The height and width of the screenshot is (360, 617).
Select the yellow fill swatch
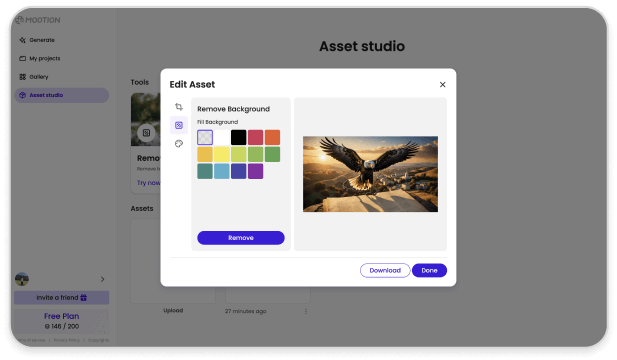[222, 154]
